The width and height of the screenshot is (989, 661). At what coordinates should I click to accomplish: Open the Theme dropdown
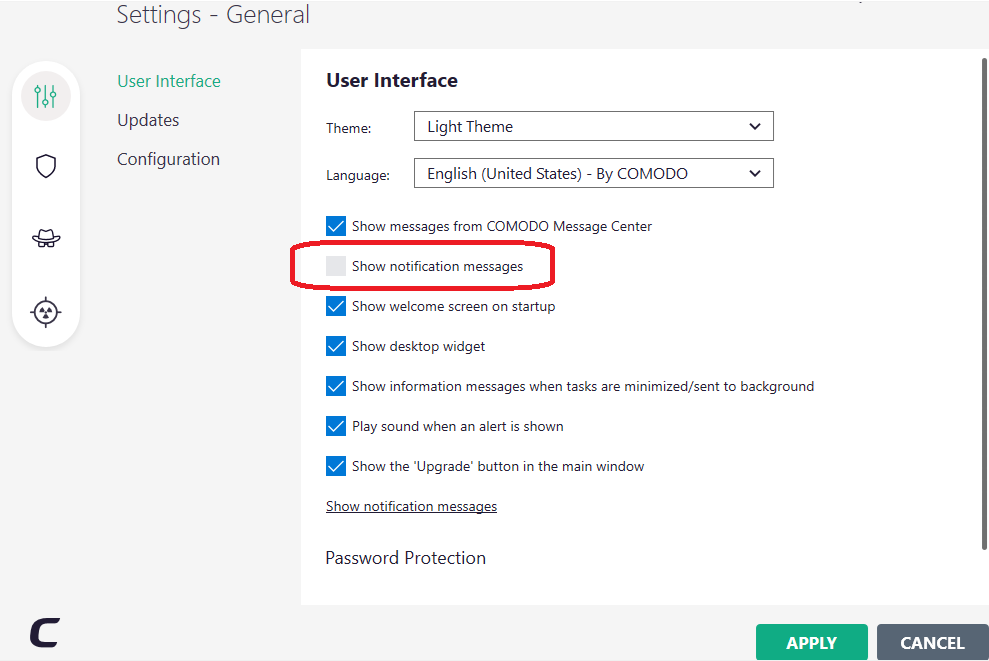pos(593,127)
